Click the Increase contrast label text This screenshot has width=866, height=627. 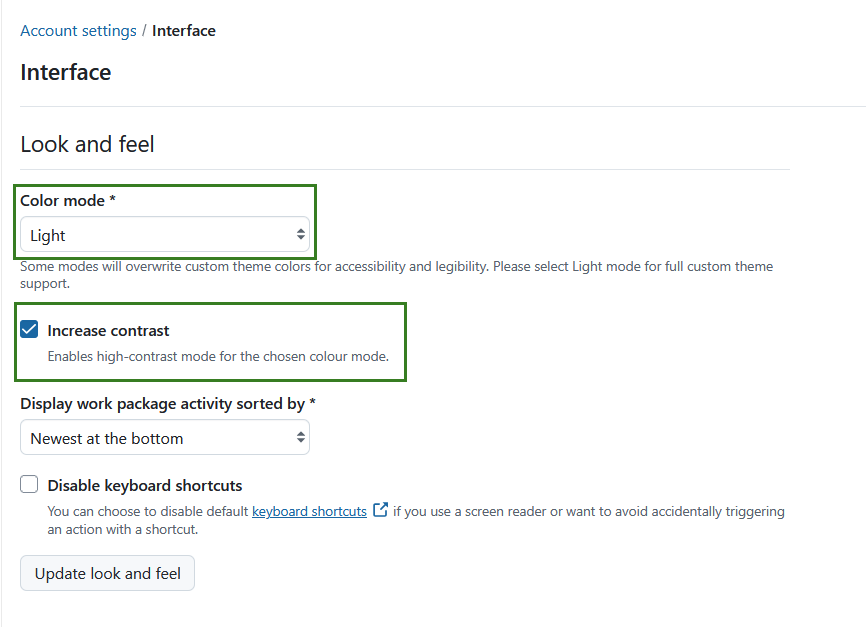click(108, 330)
